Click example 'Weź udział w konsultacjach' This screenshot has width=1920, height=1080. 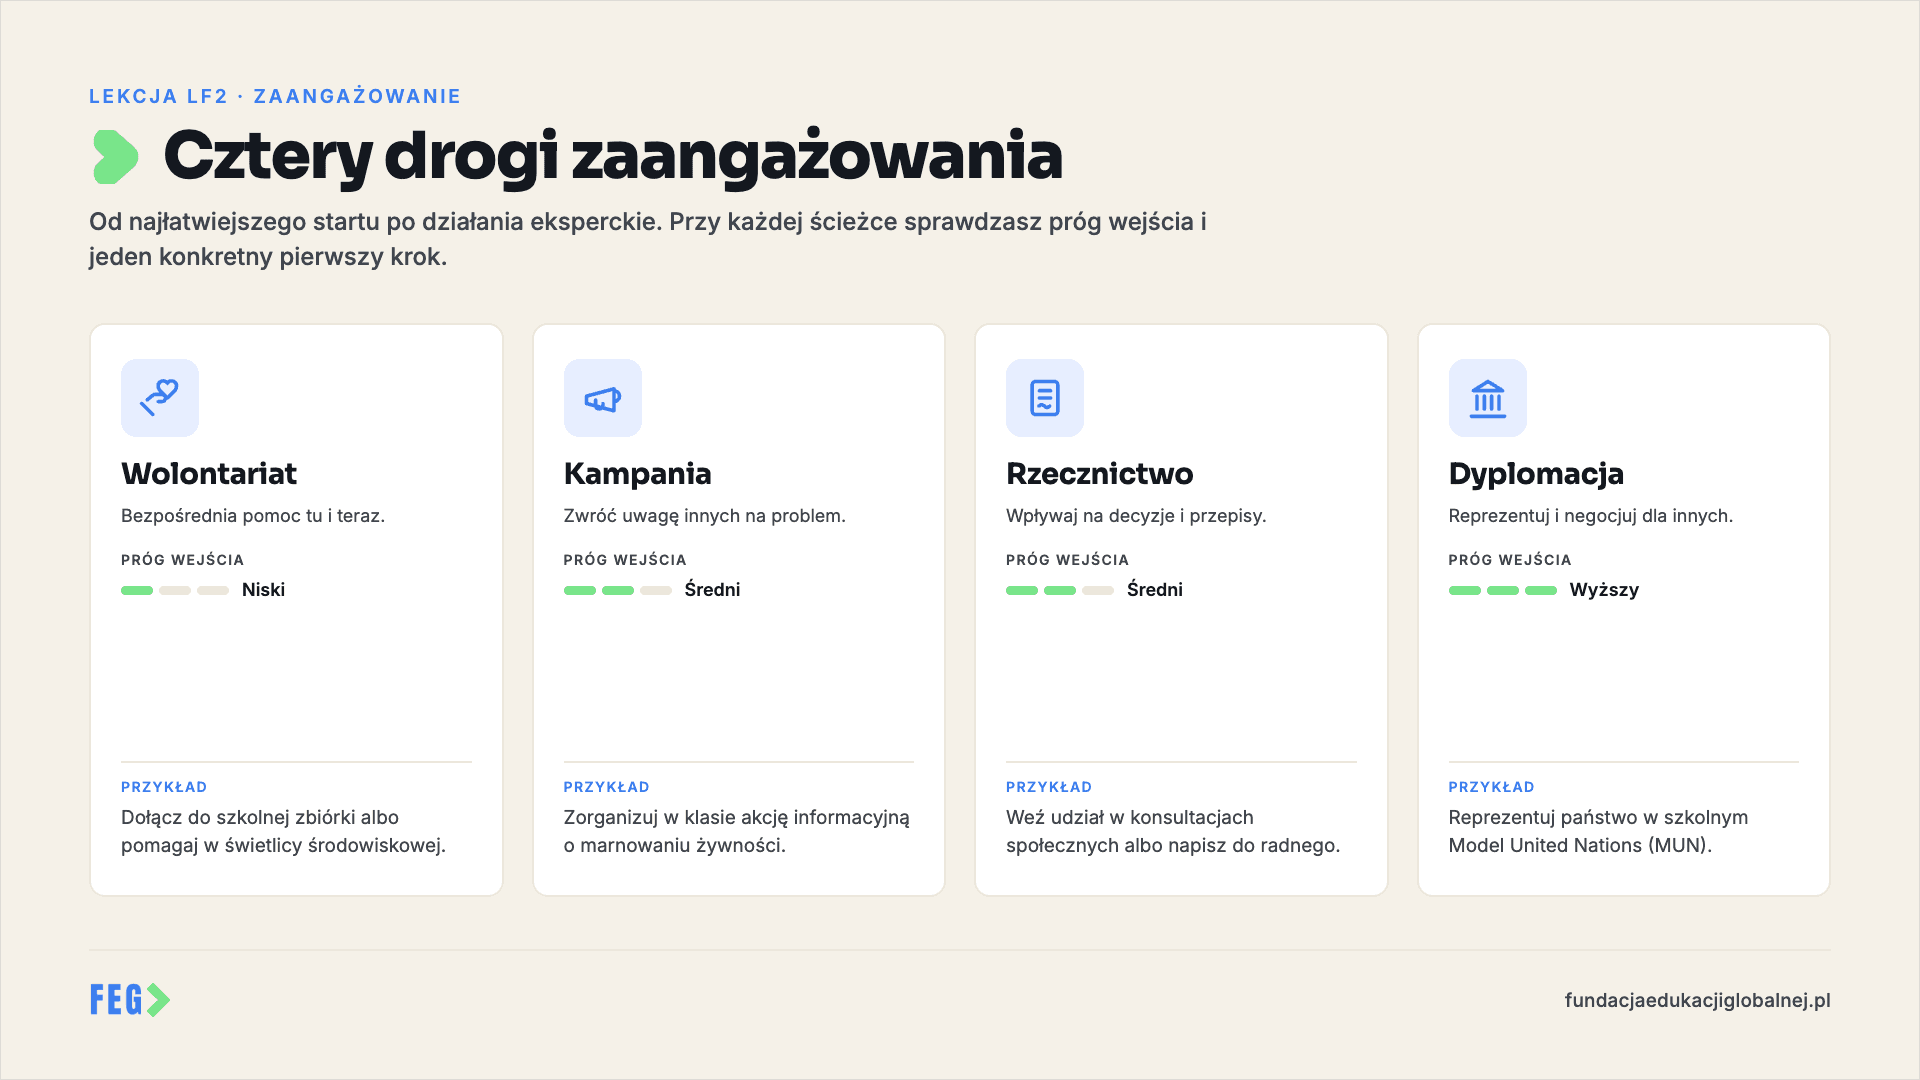click(1173, 831)
